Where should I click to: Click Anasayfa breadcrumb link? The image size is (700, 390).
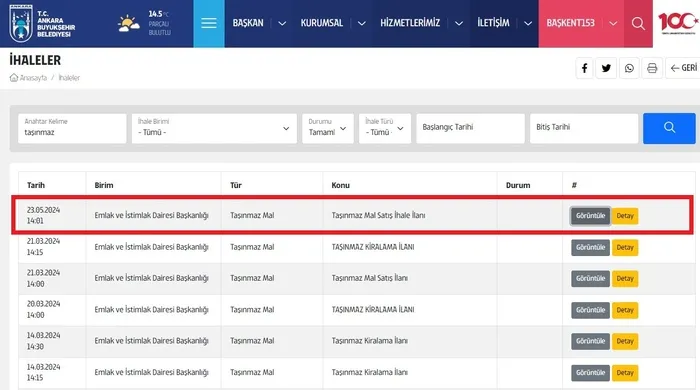point(33,78)
